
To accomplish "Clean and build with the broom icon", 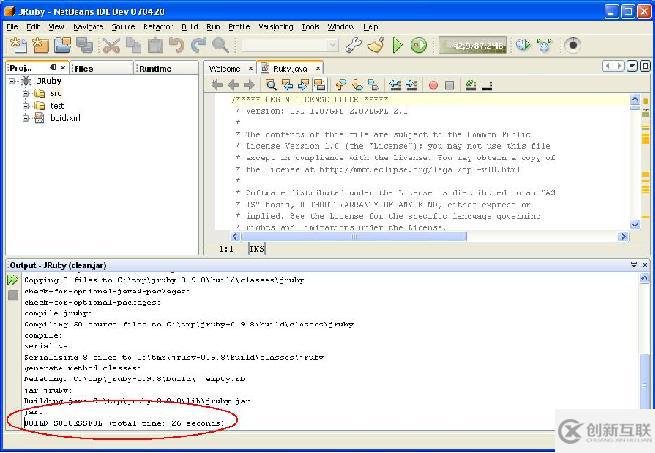I will [x=376, y=45].
